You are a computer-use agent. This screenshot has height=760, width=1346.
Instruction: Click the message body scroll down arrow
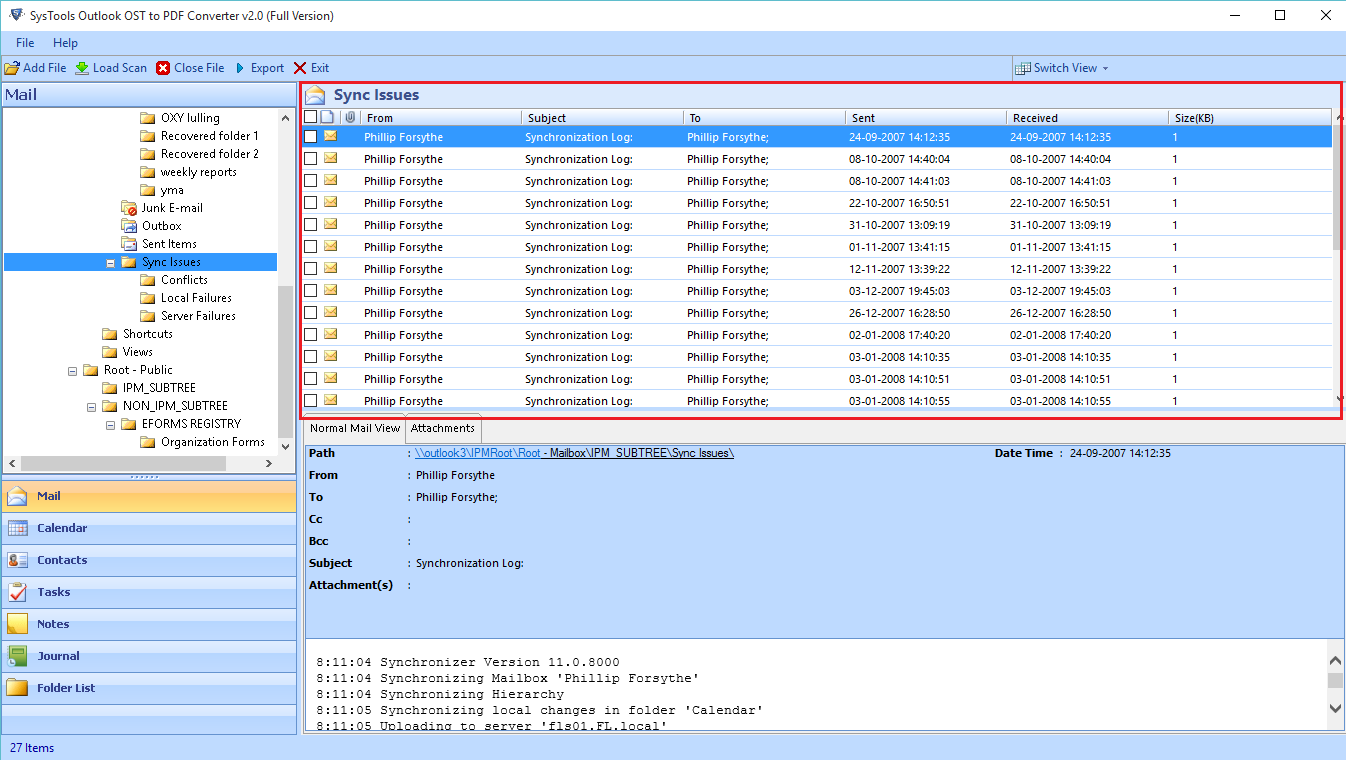pos(1335,708)
